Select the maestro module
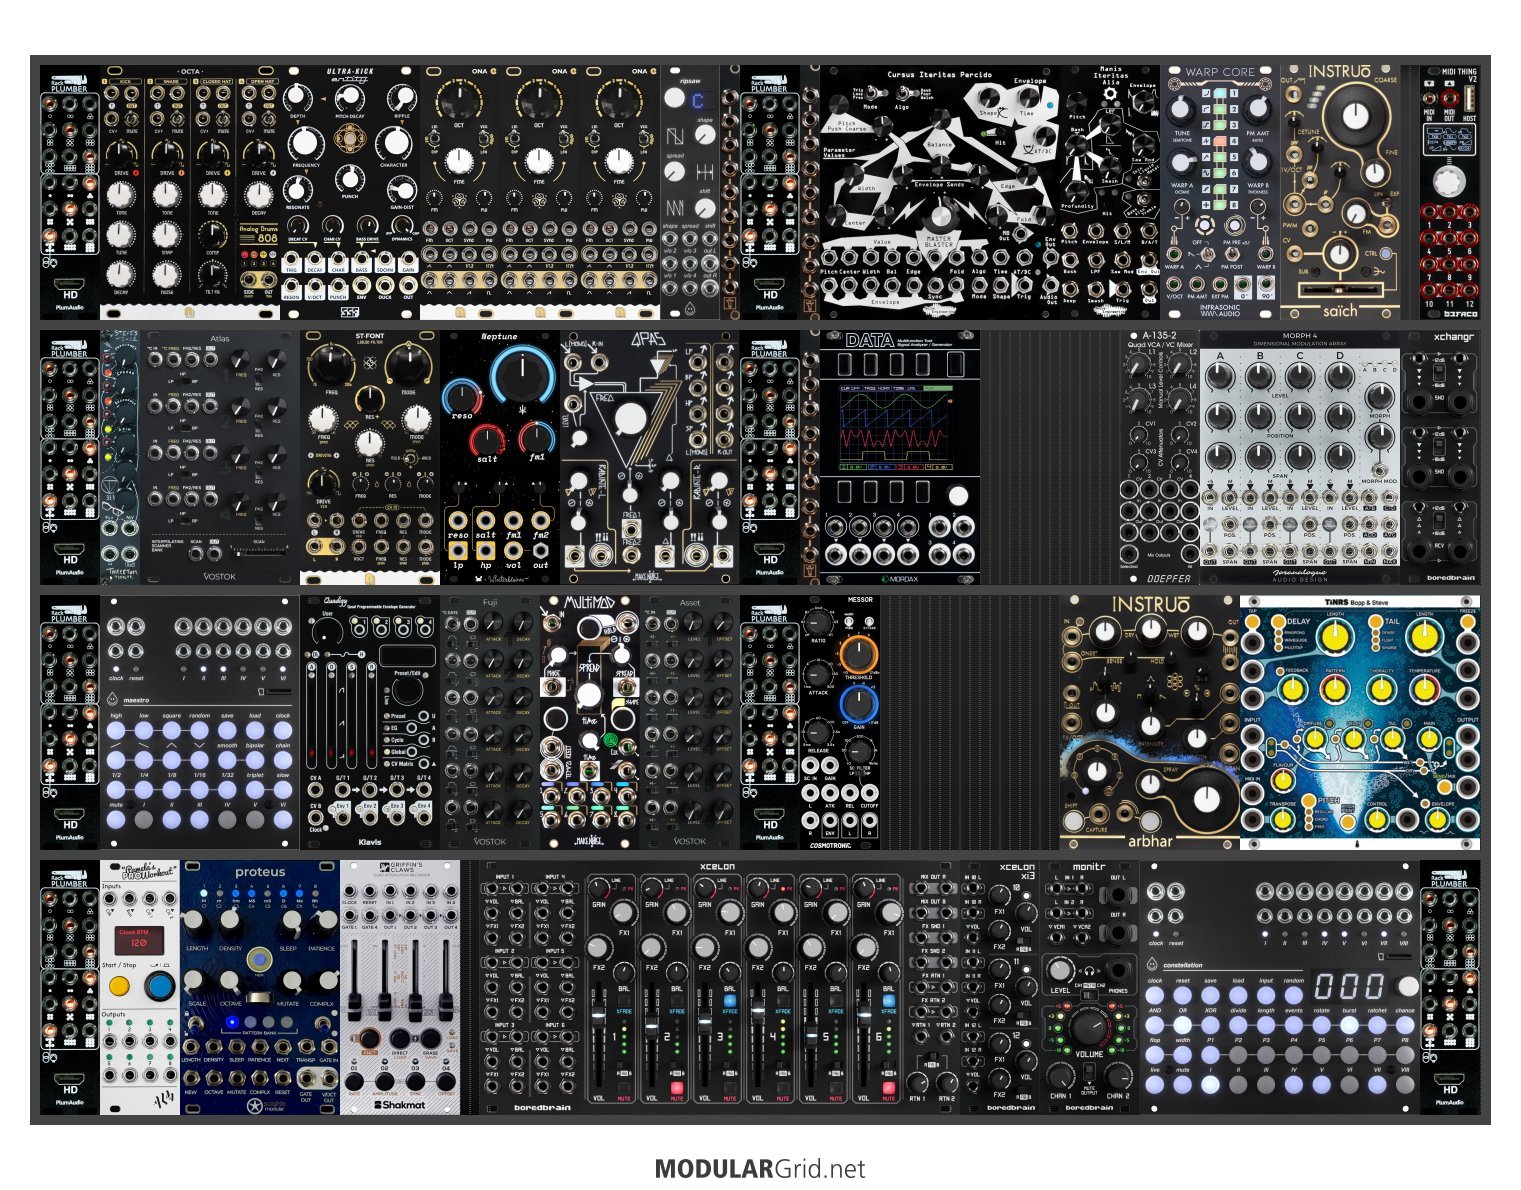 point(200,722)
